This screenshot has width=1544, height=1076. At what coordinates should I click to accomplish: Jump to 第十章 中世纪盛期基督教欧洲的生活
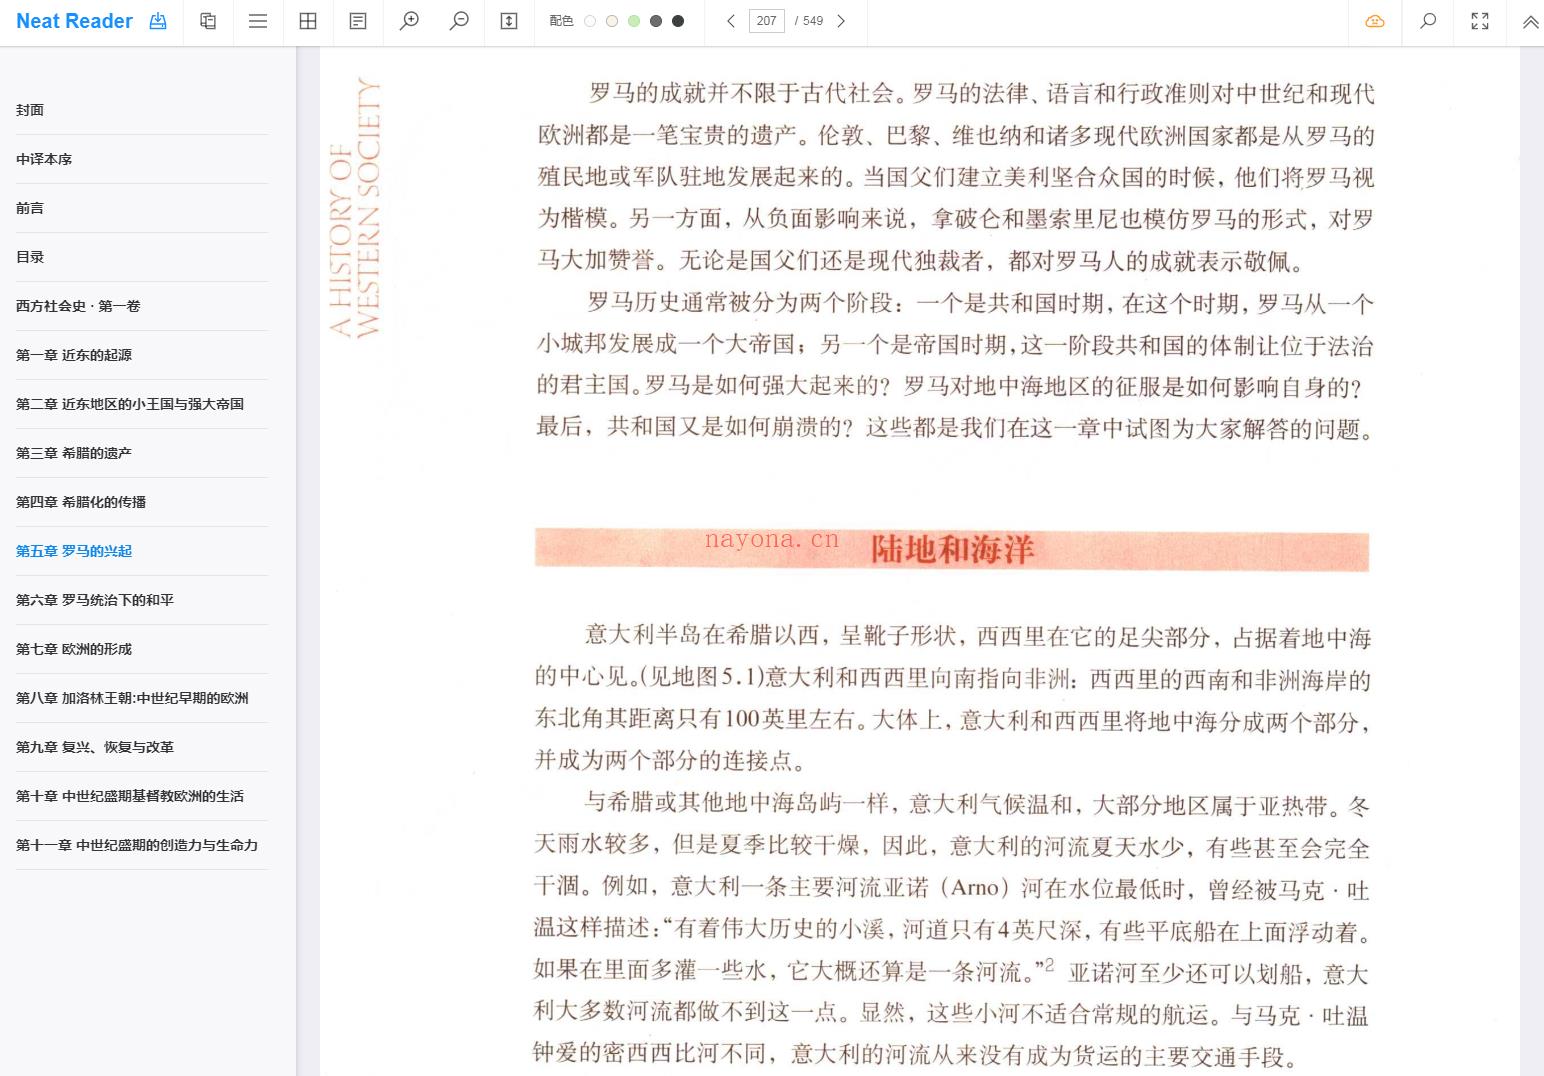click(142, 796)
